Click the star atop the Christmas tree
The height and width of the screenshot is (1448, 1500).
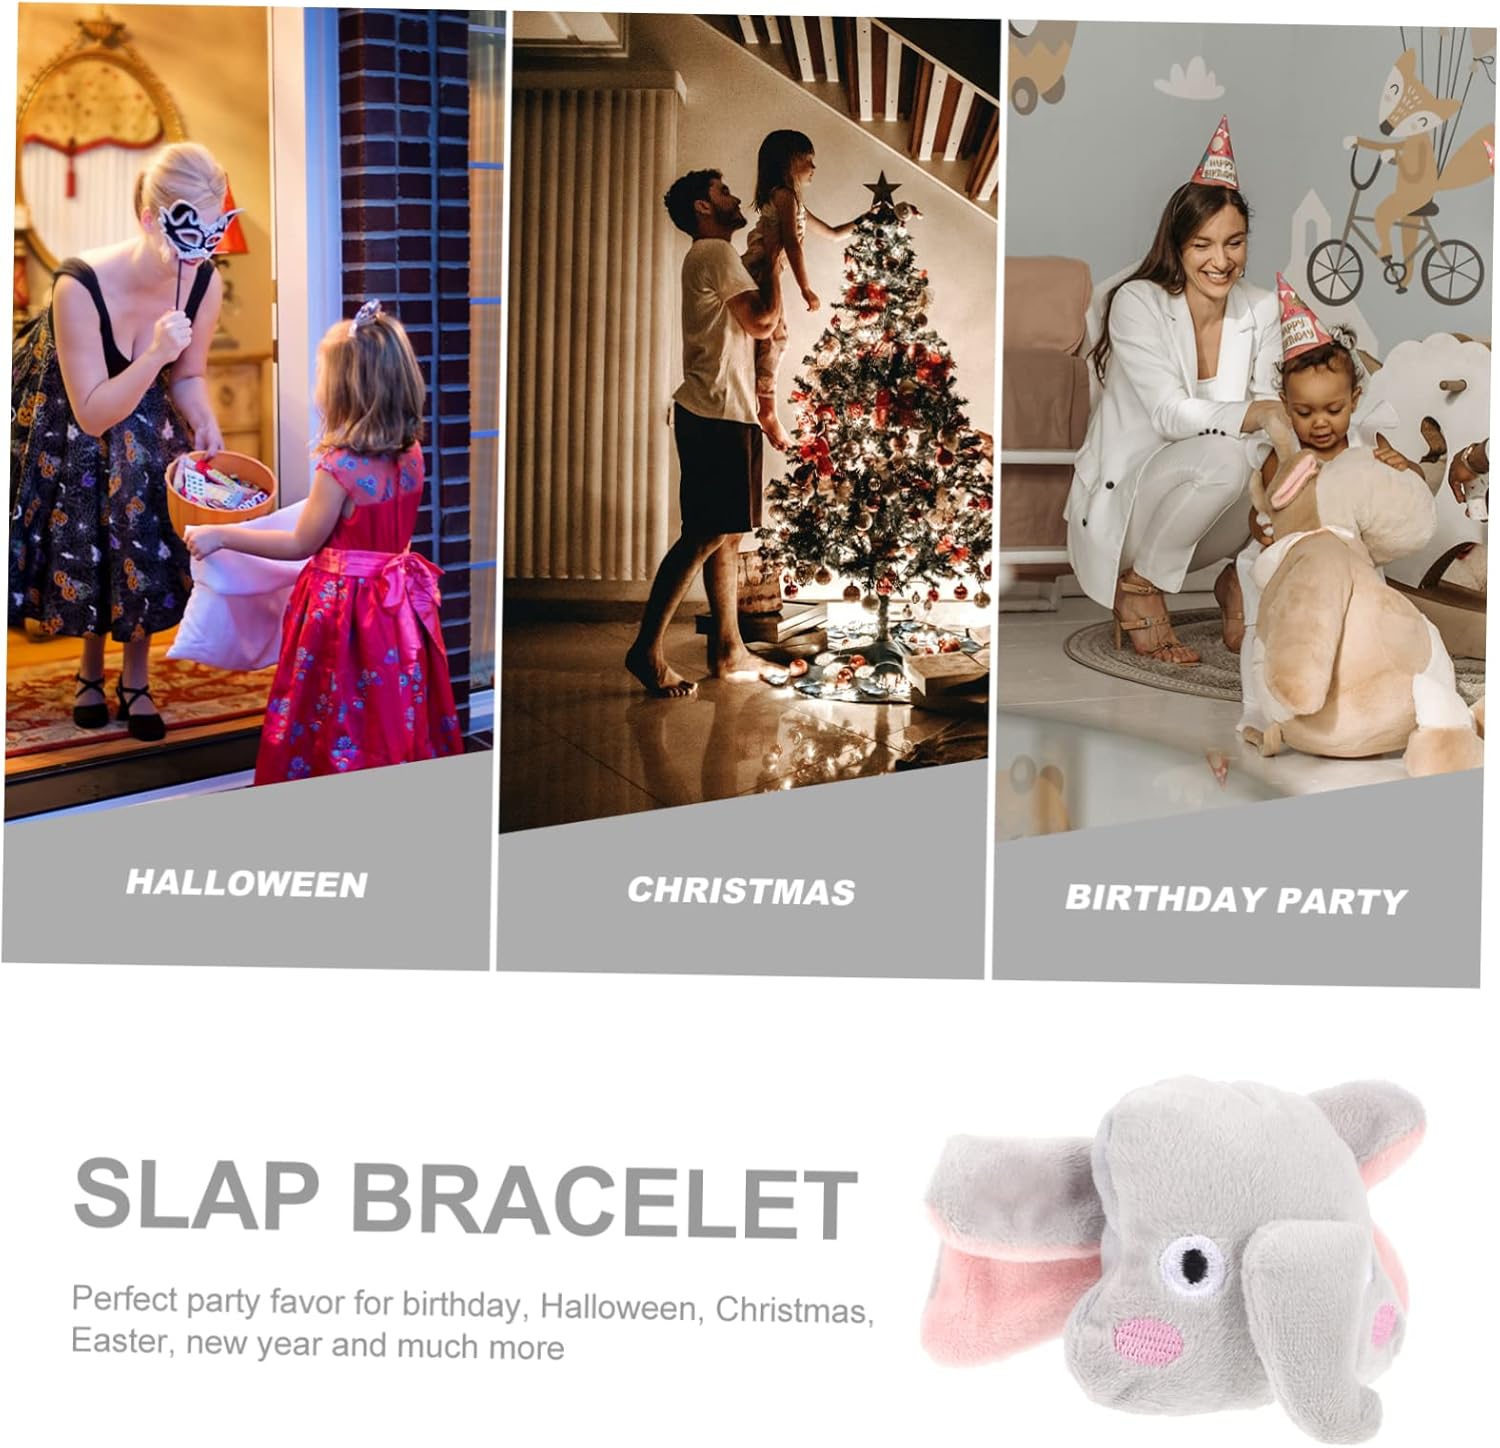(x=882, y=188)
